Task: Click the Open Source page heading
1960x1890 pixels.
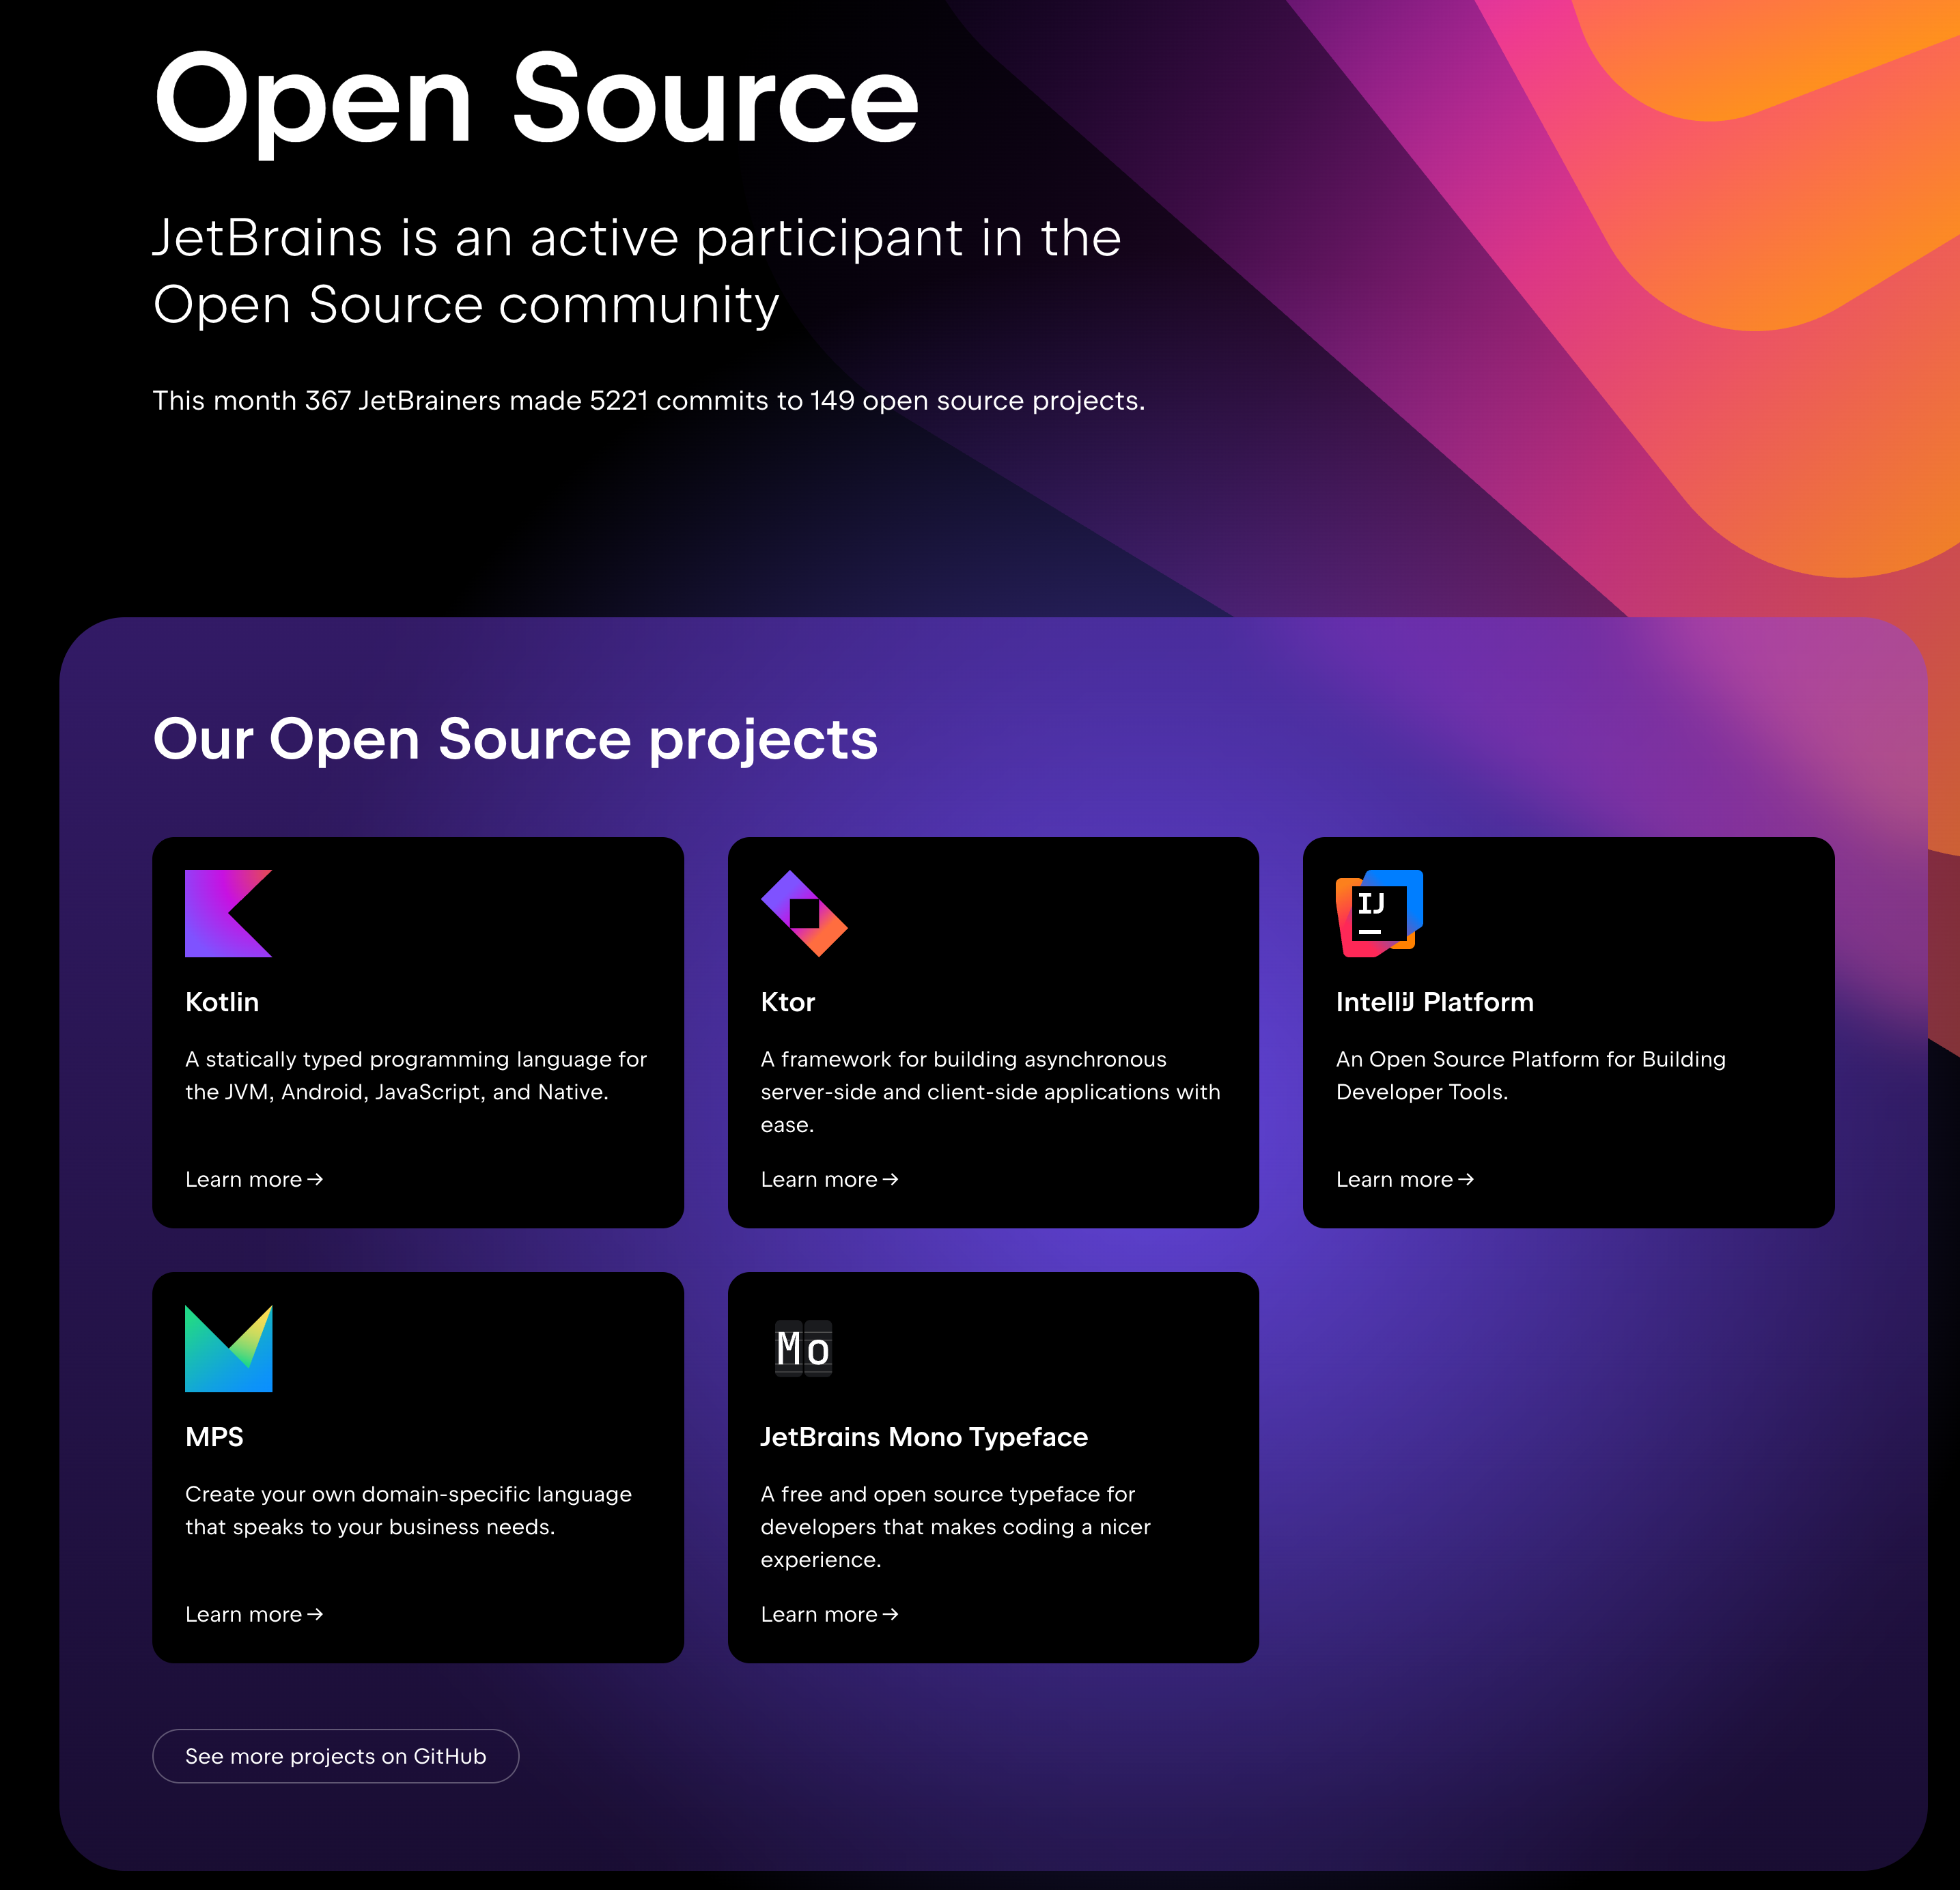Action: [536, 100]
